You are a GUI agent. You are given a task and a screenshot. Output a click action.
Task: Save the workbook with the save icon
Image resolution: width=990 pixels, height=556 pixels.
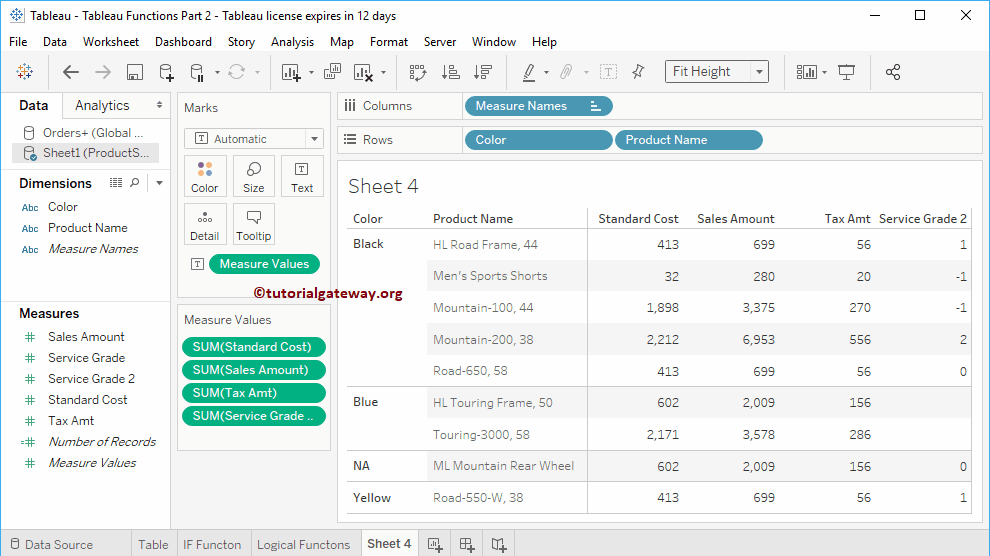coord(134,72)
